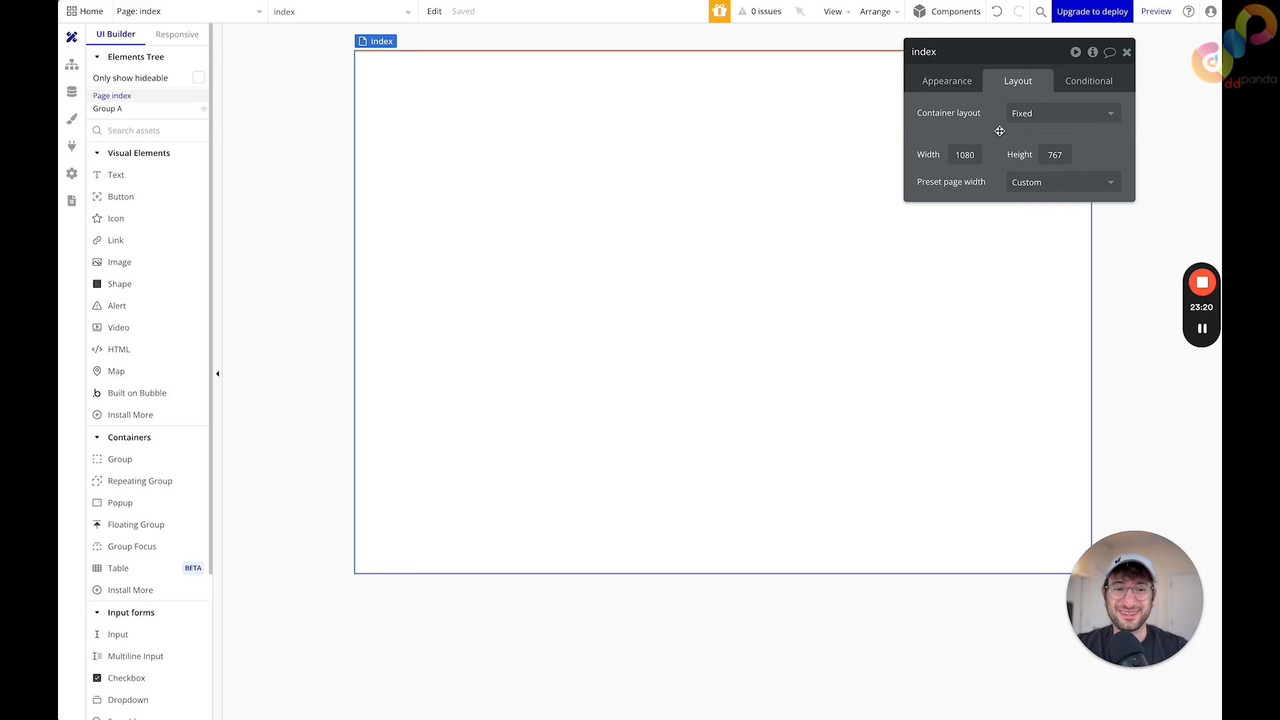Viewport: 1280px width, 720px height.
Task: Click the Preview link
Action: [1156, 11]
